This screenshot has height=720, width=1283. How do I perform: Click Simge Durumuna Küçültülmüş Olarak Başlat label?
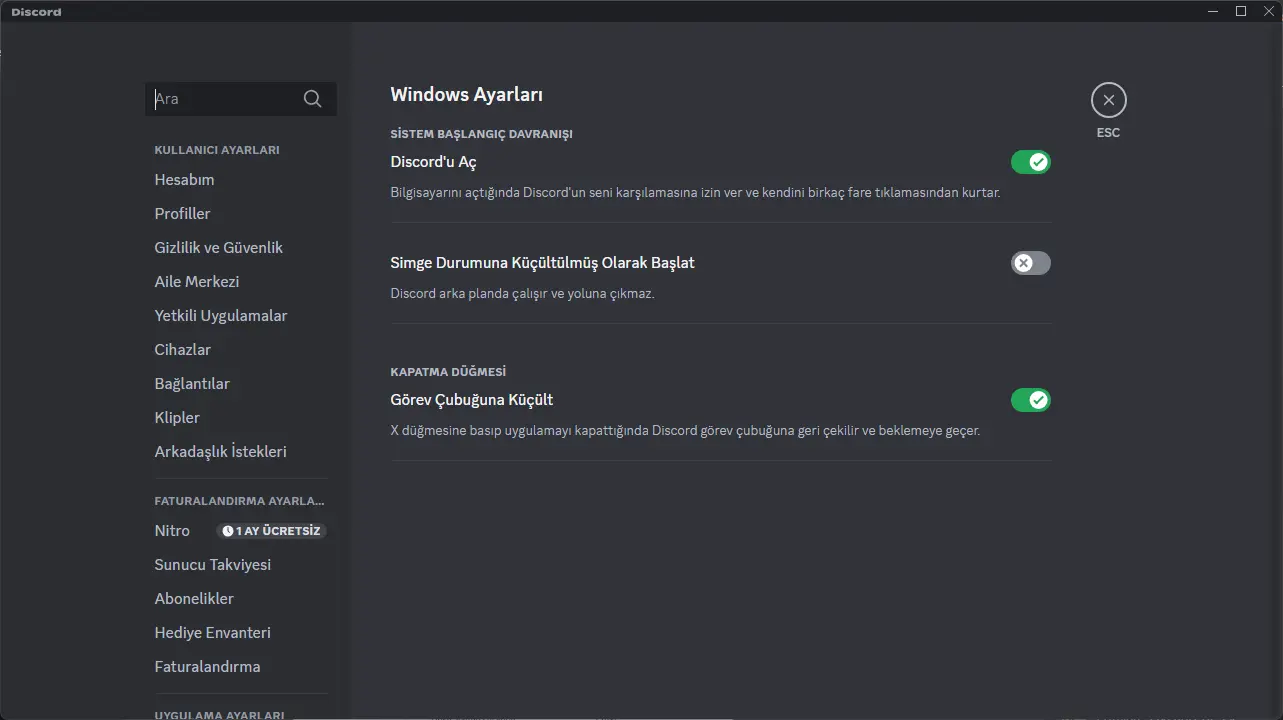point(542,263)
